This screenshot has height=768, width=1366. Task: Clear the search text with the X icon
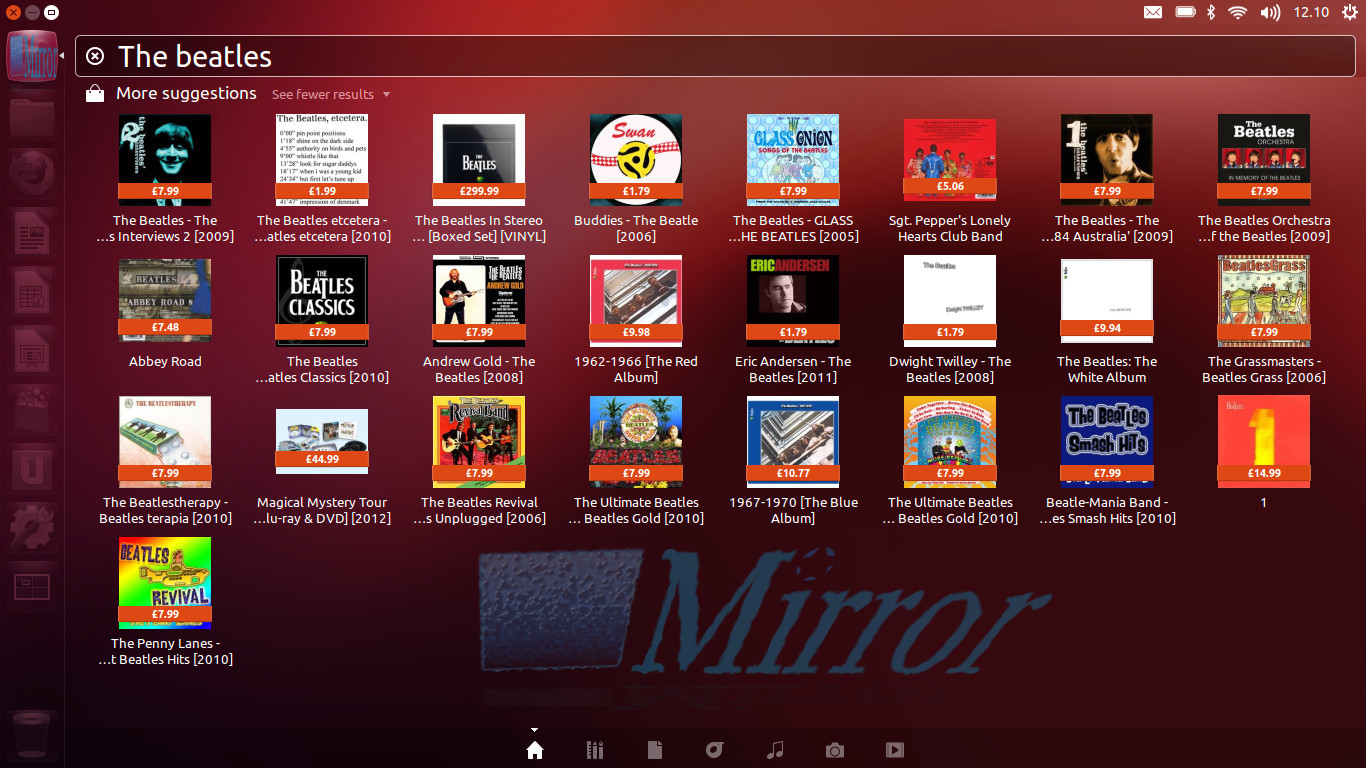(x=95, y=56)
